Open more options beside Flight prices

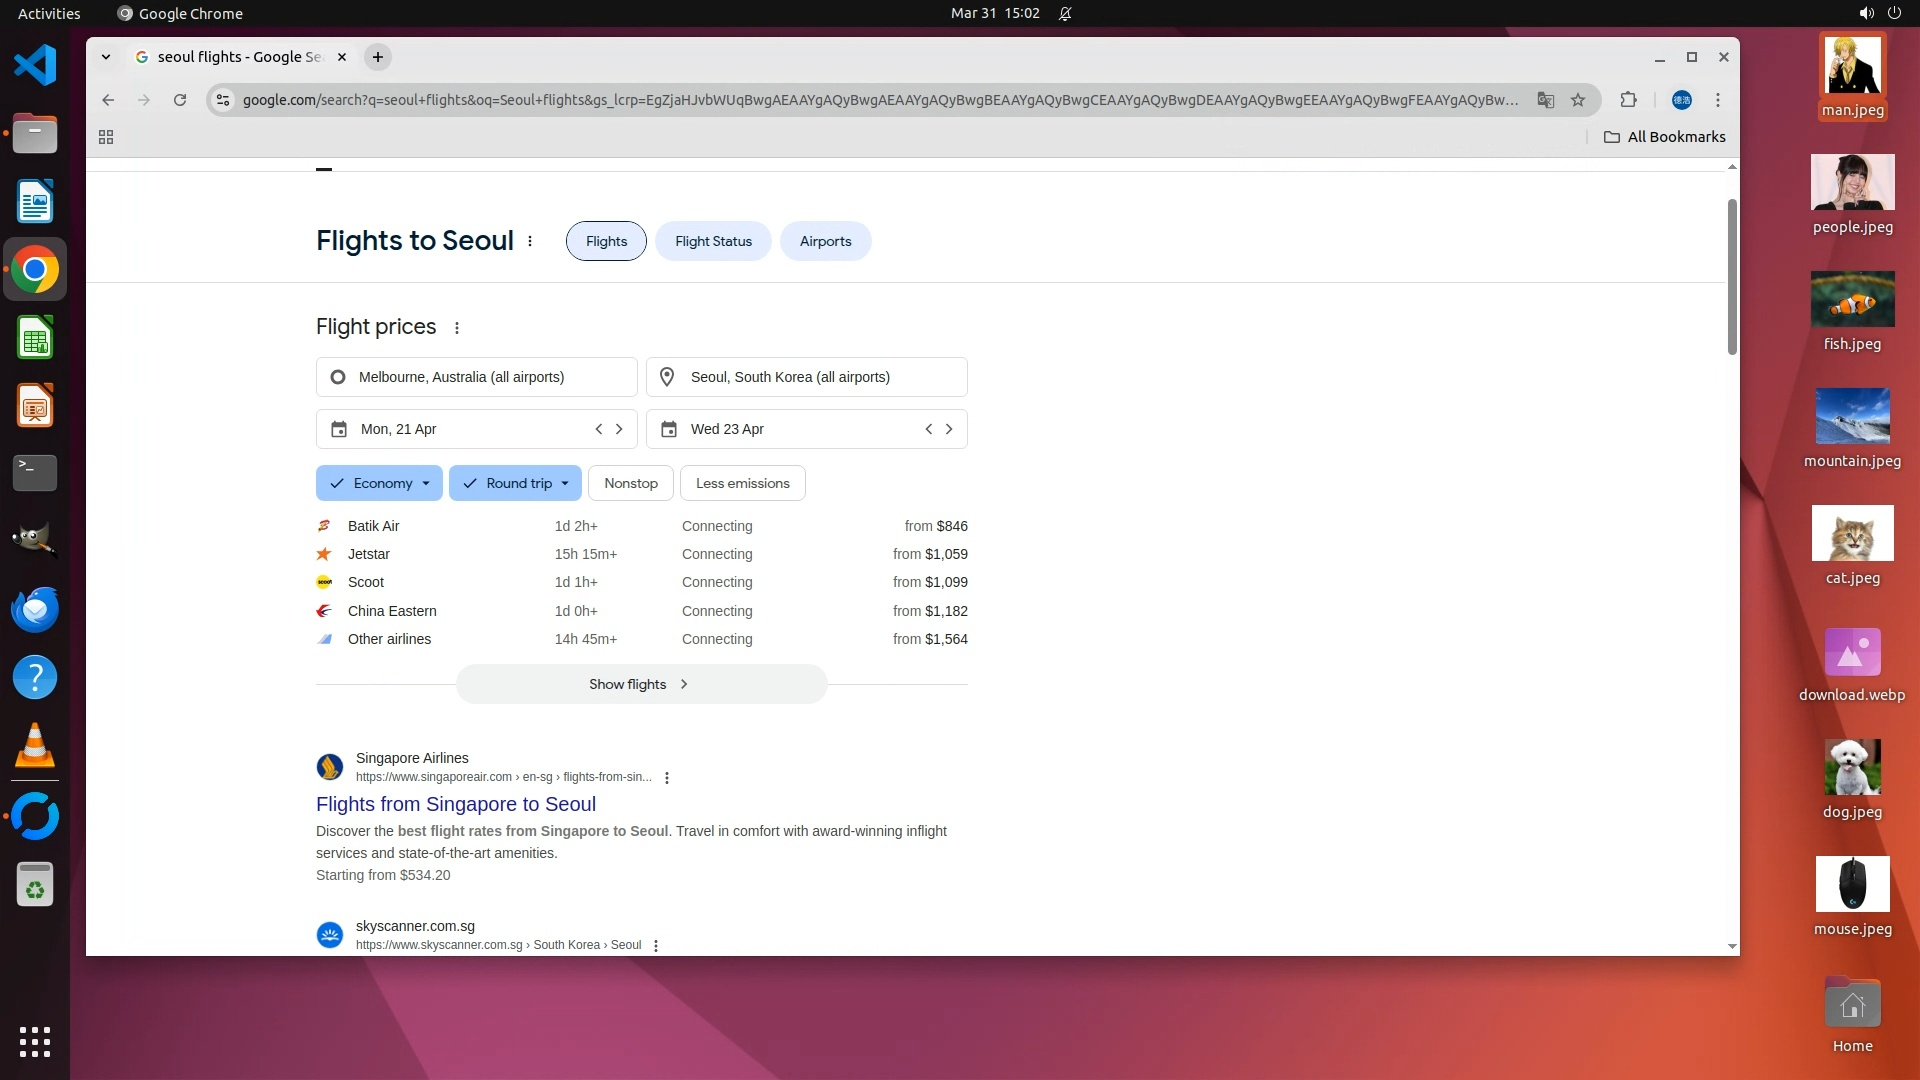tap(457, 328)
